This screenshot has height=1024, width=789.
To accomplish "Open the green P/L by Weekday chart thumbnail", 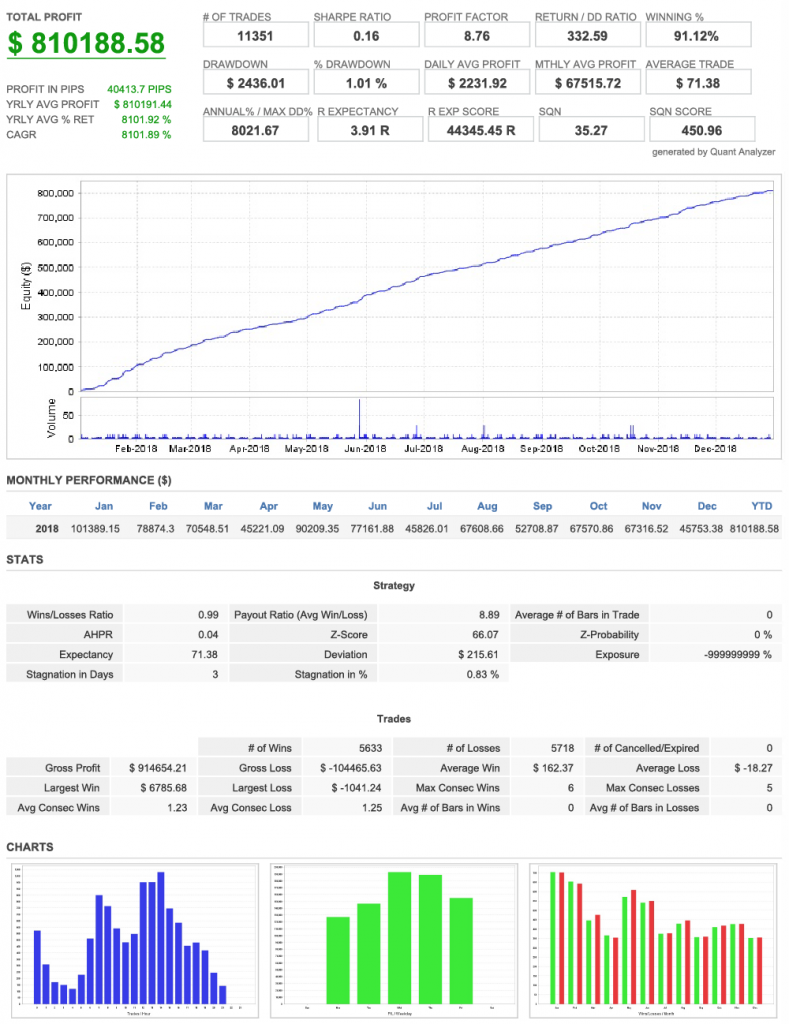I will (x=394, y=940).
